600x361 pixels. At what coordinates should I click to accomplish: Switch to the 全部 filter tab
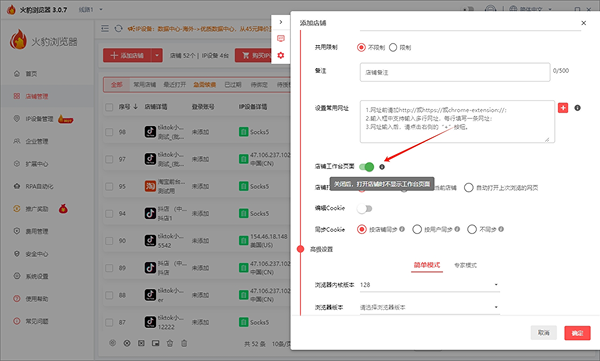(x=117, y=85)
